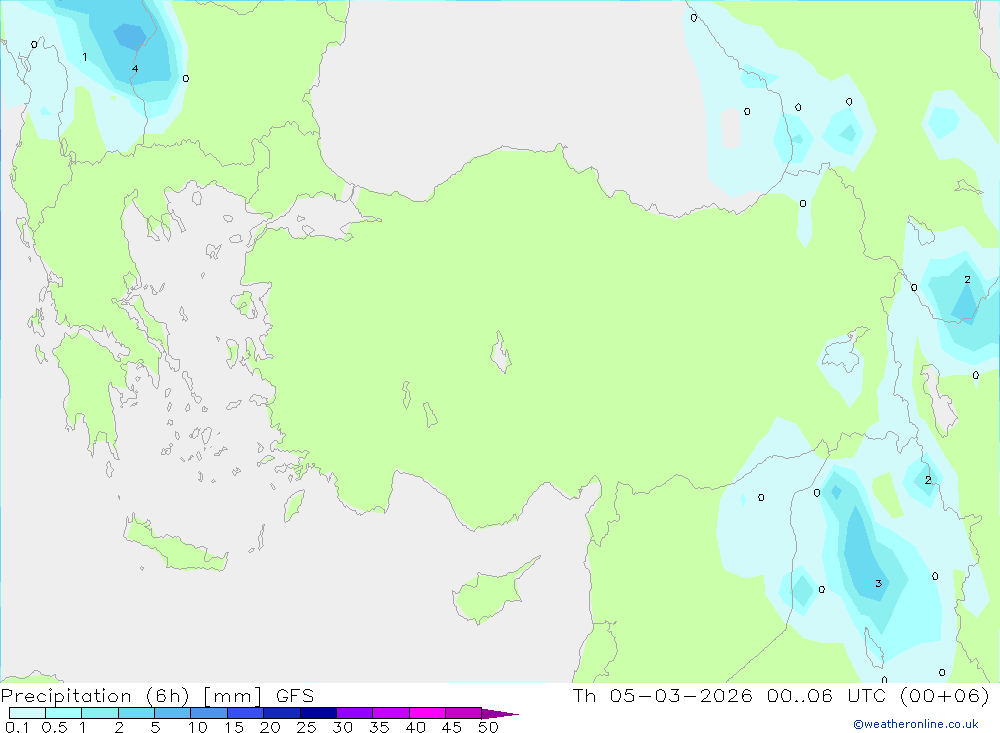Click the '10' legend scale label
The image size is (1000, 733).
(x=198, y=727)
